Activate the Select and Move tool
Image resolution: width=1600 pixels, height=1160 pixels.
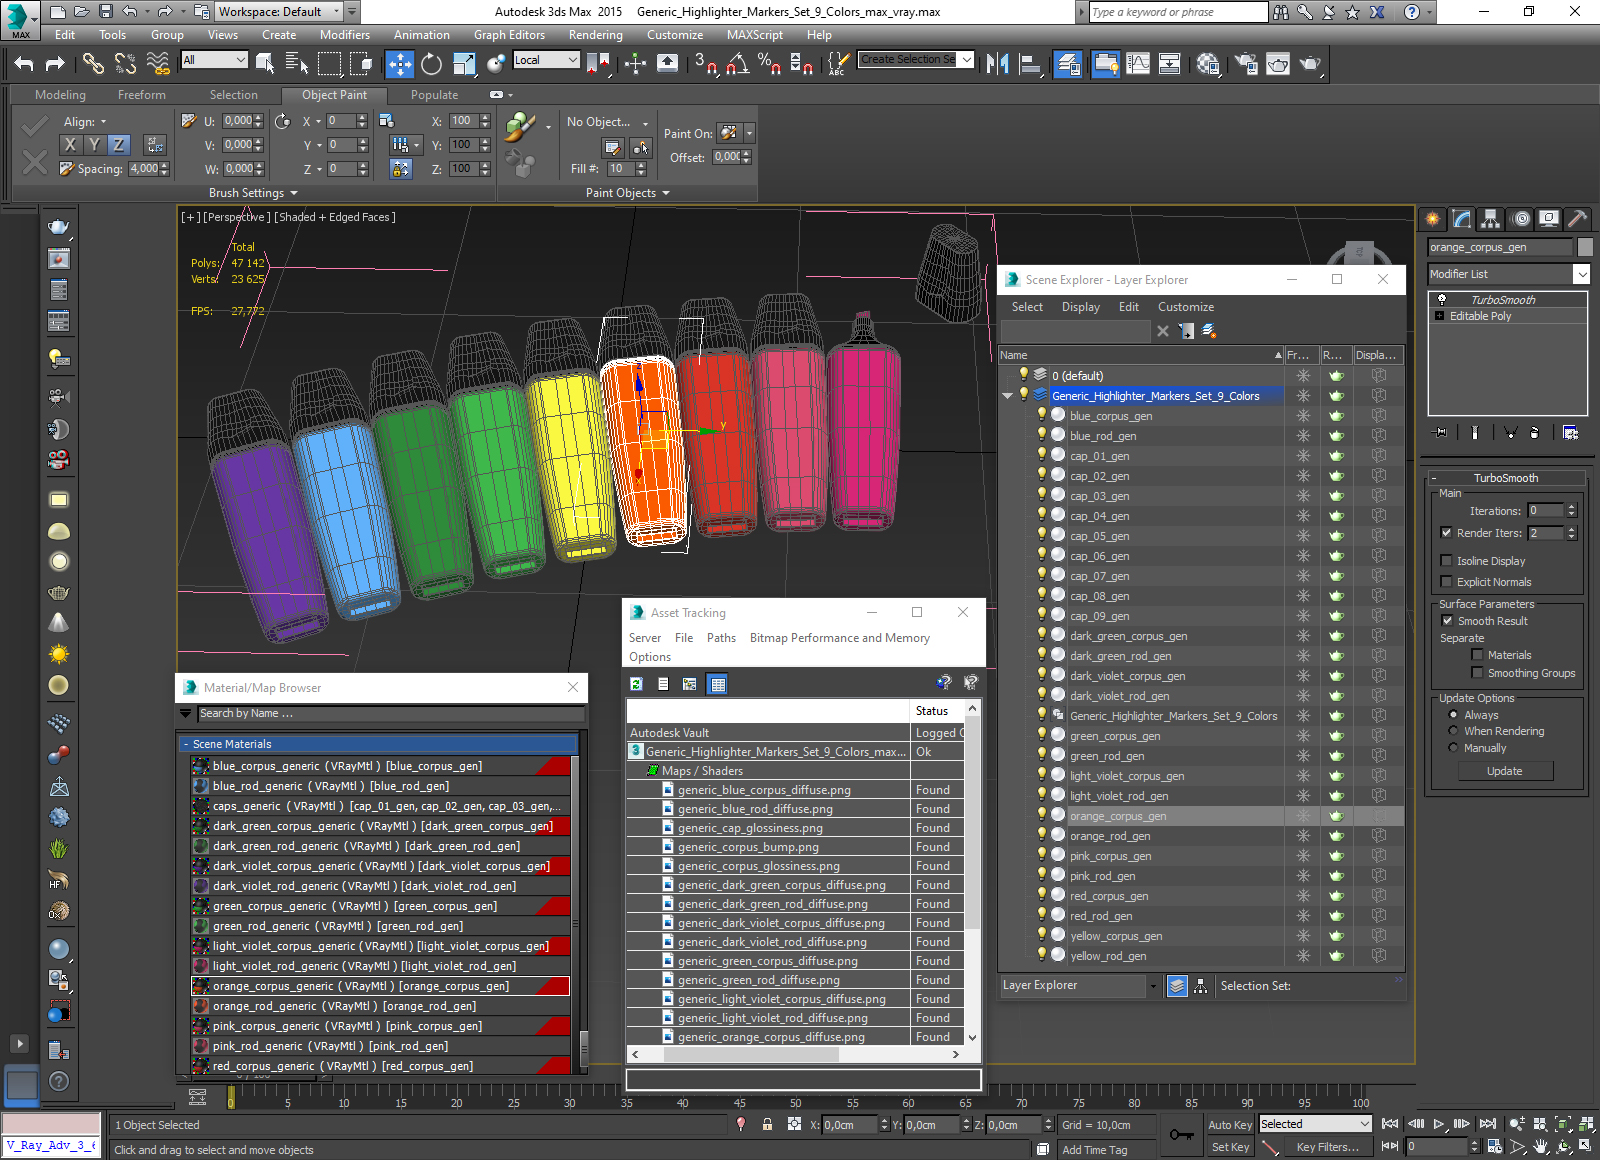point(399,64)
